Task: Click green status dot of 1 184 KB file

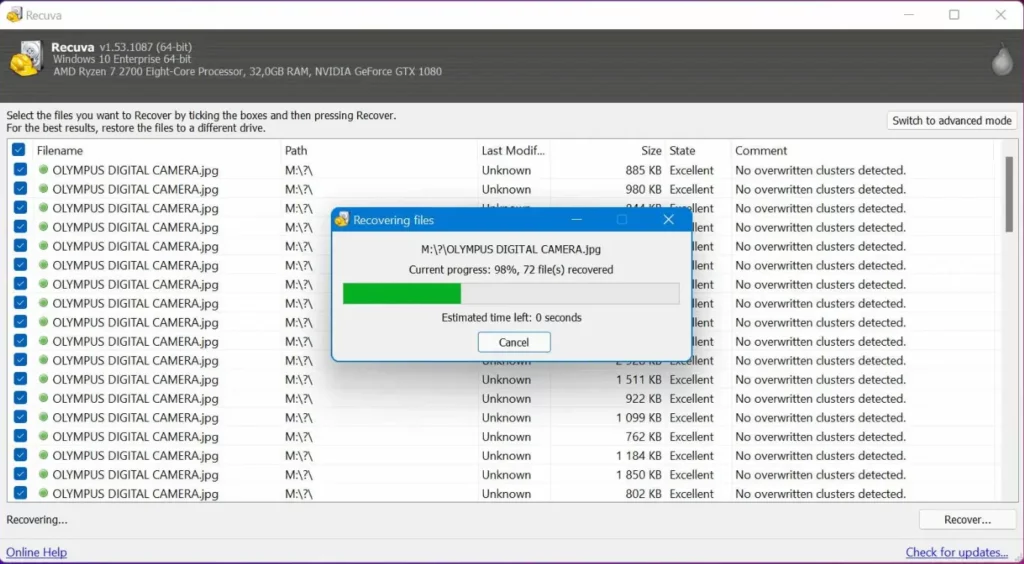Action: tap(43, 454)
